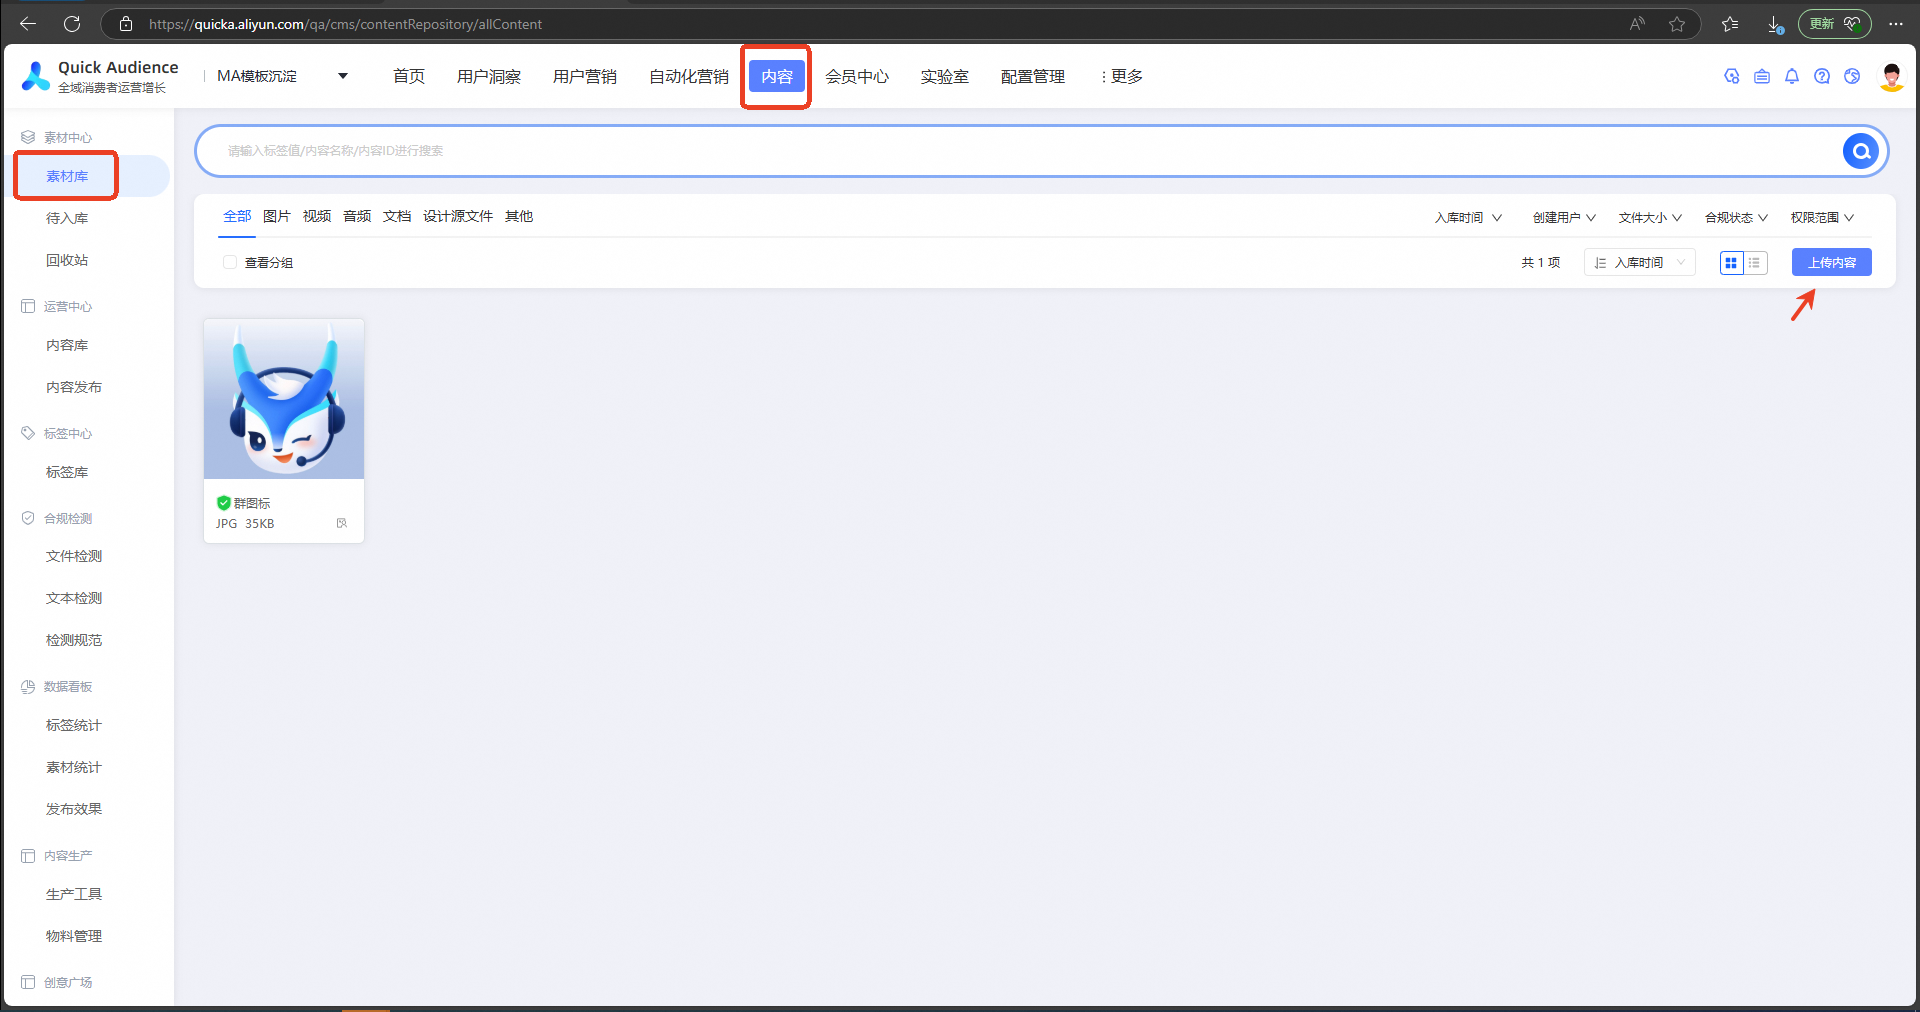Viewport: 1920px width, 1012px height.
Task: Switch to the 设计源文件 tab
Action: click(x=458, y=216)
